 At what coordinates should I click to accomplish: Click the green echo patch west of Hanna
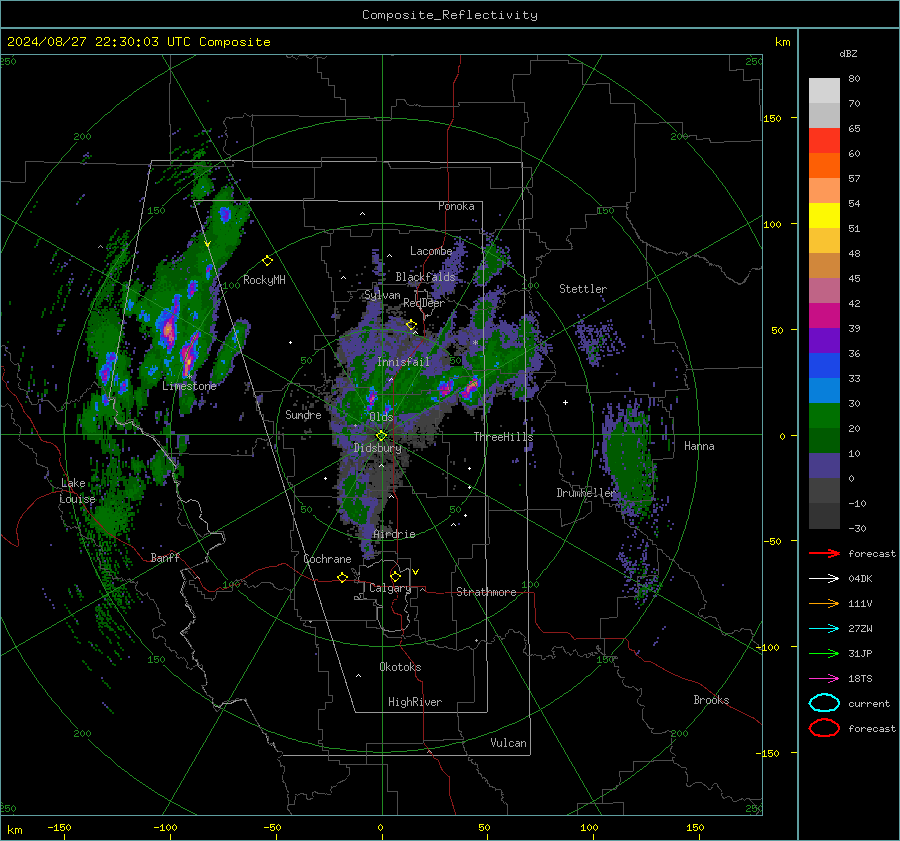pos(629,462)
